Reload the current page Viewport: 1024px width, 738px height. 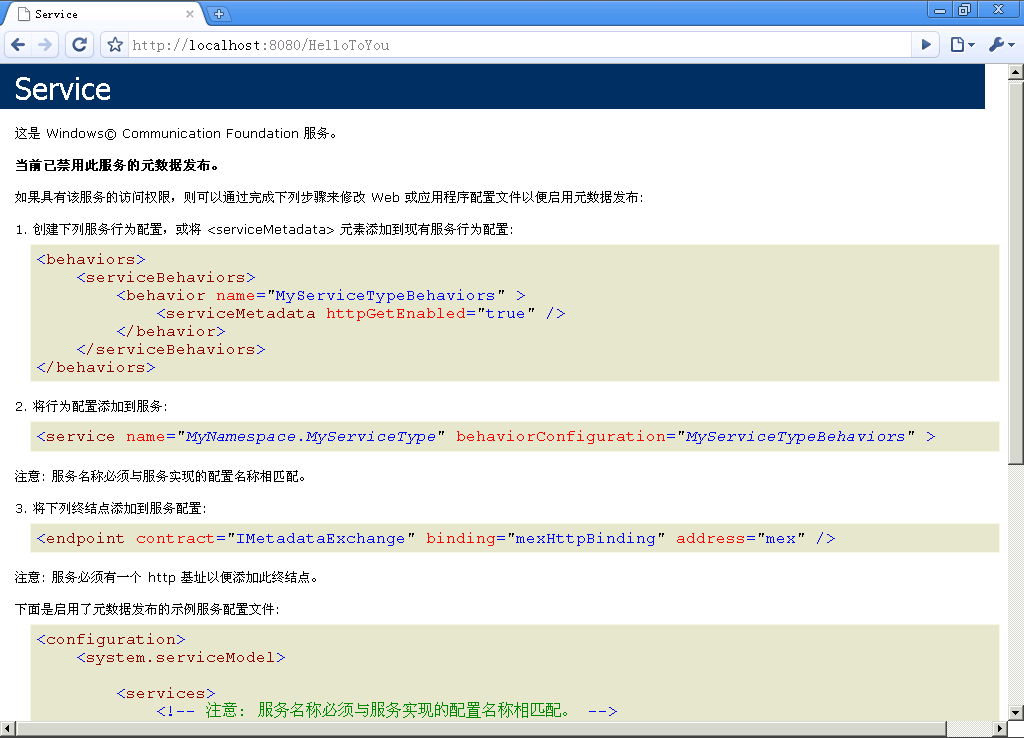79,45
